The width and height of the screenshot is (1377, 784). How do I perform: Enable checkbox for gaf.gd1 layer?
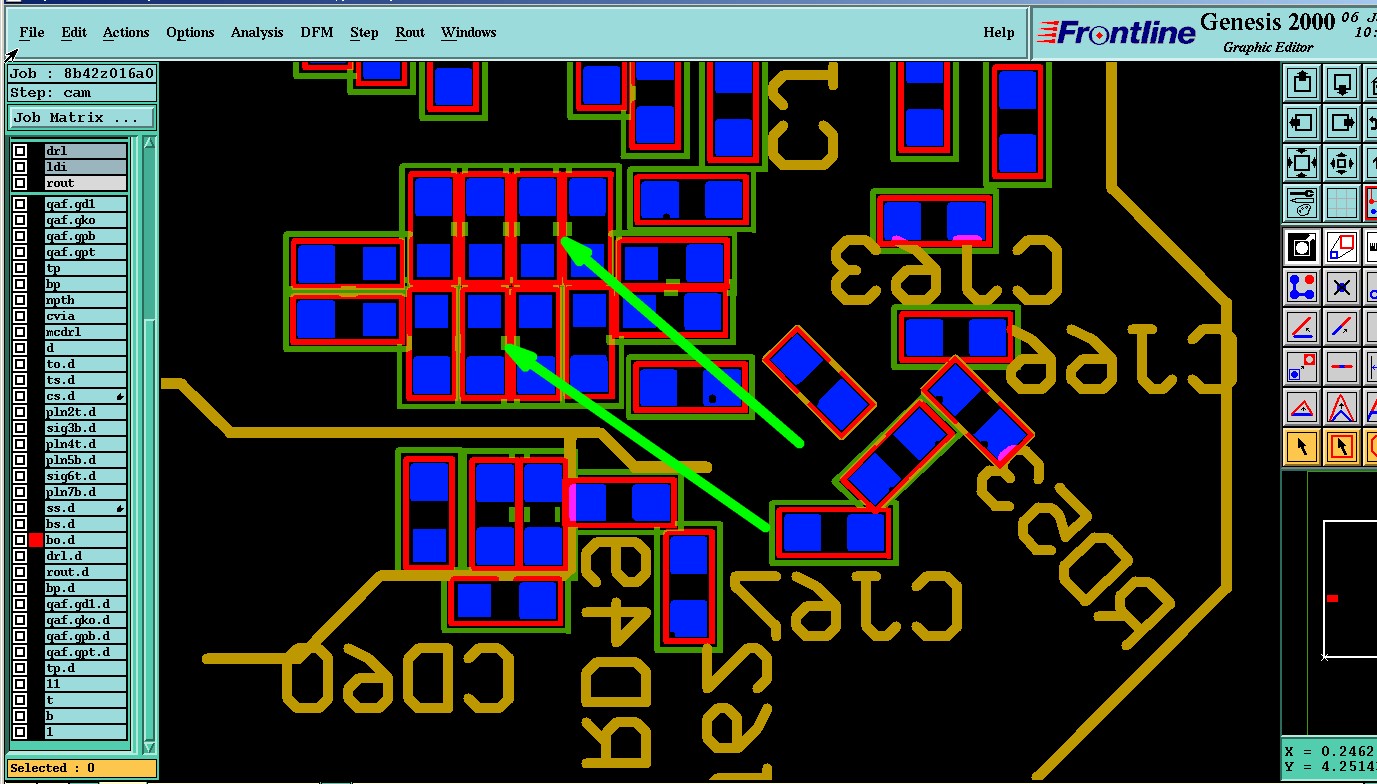(20, 204)
